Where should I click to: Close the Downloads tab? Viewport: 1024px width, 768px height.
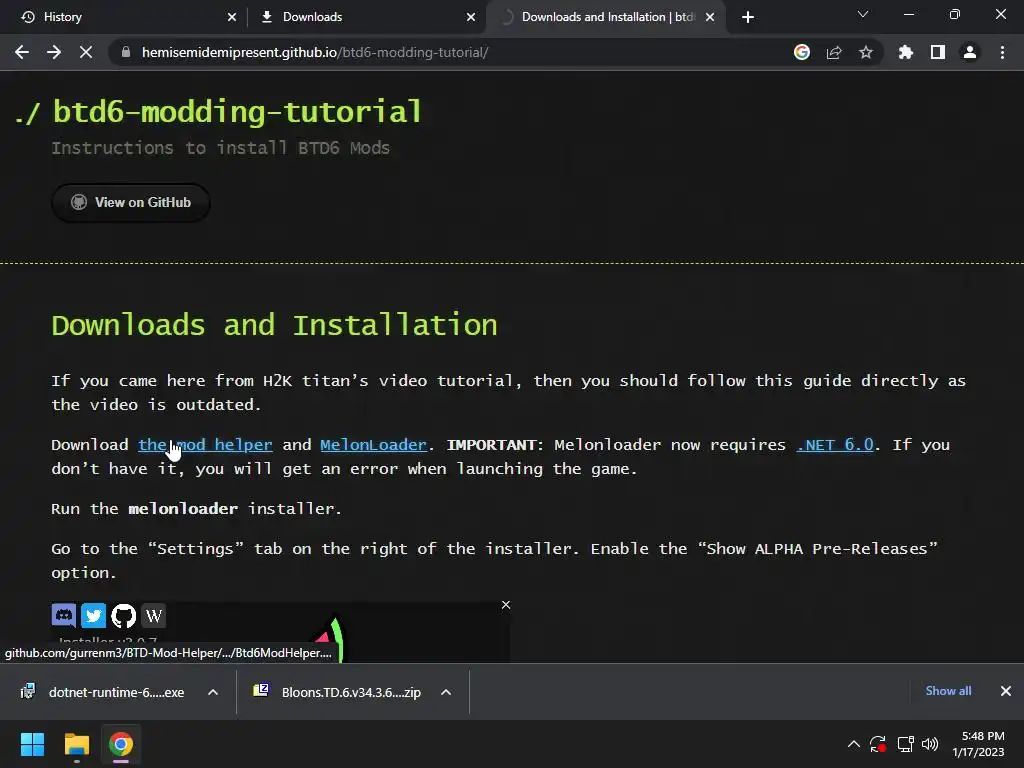(x=471, y=17)
